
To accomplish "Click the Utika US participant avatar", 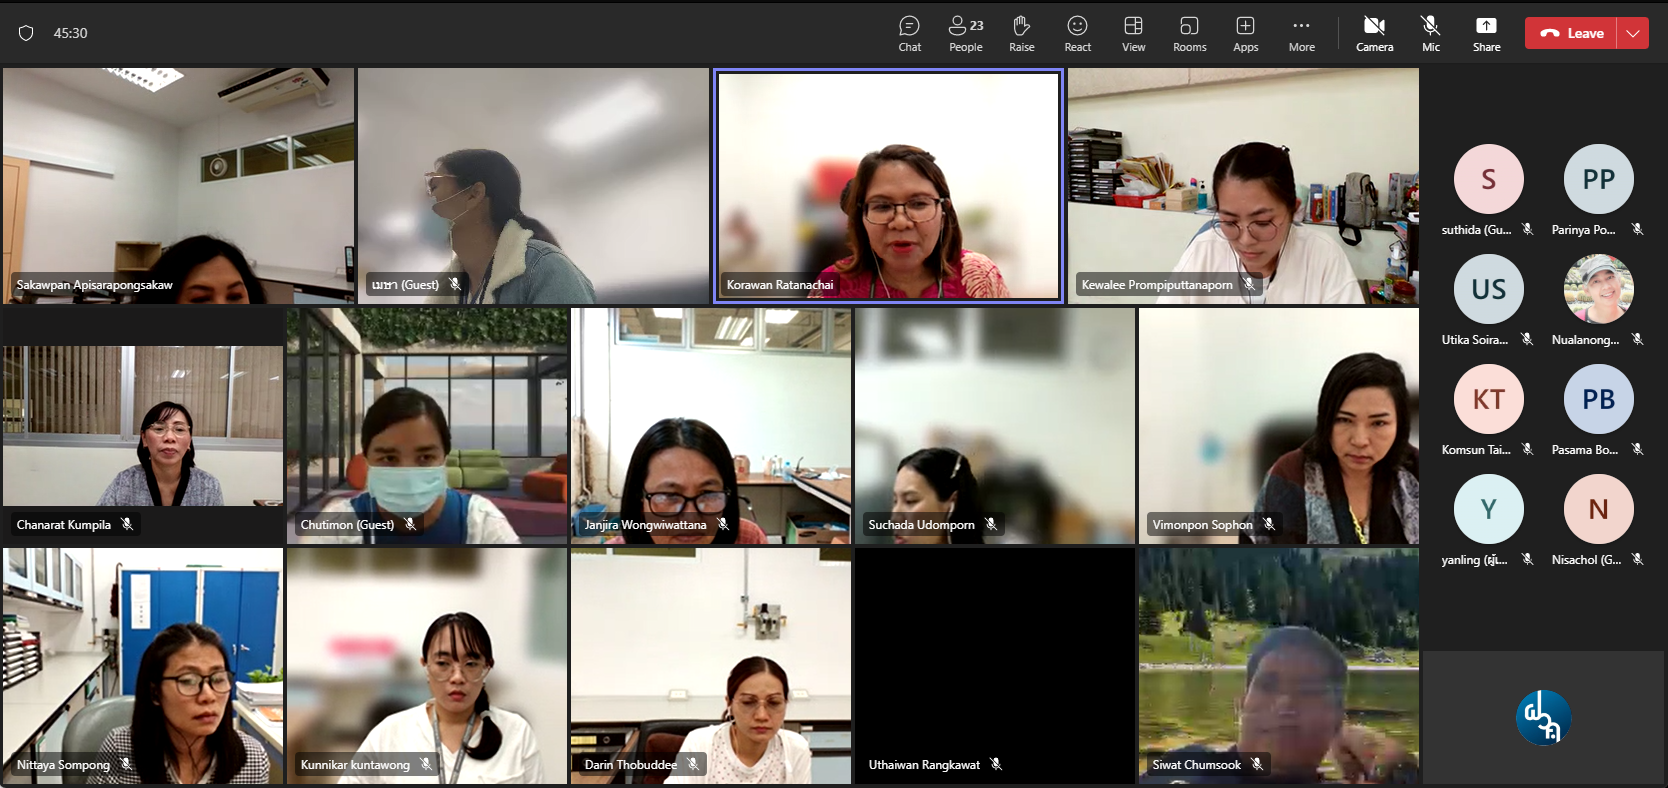I will [1488, 289].
